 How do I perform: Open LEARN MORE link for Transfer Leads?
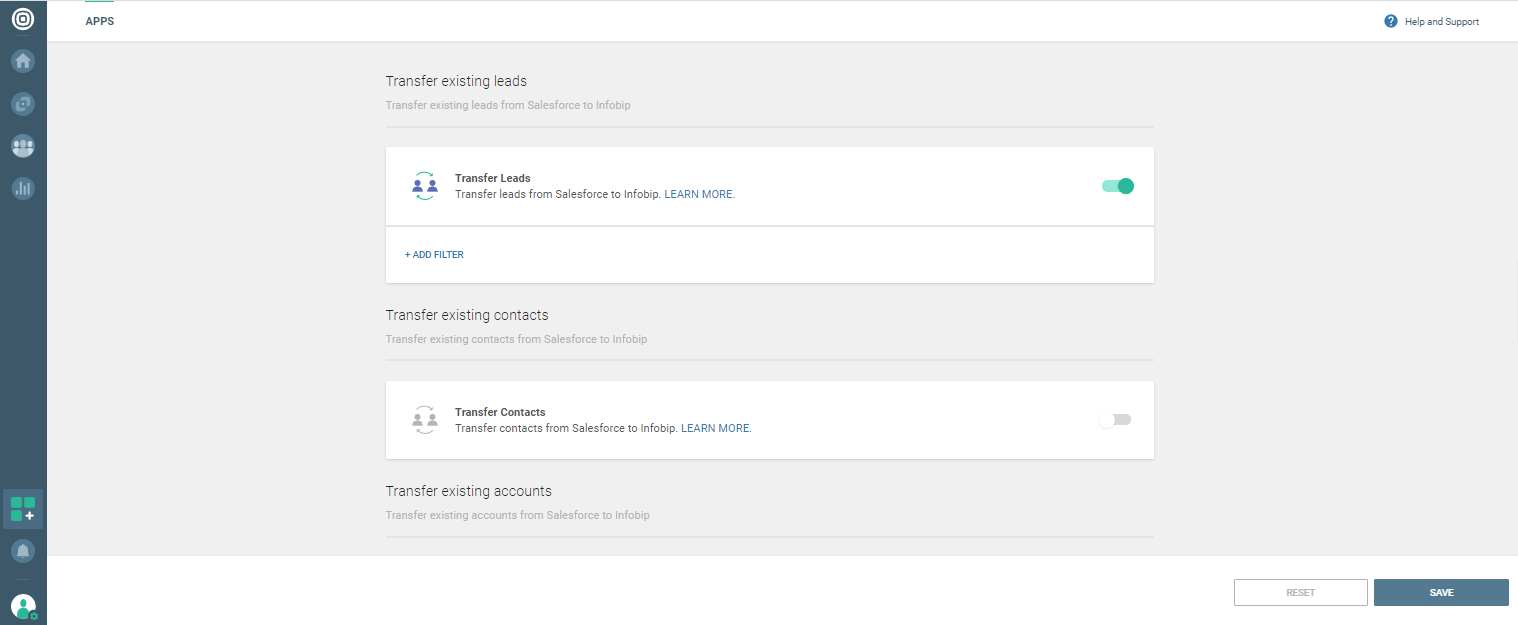(x=699, y=194)
